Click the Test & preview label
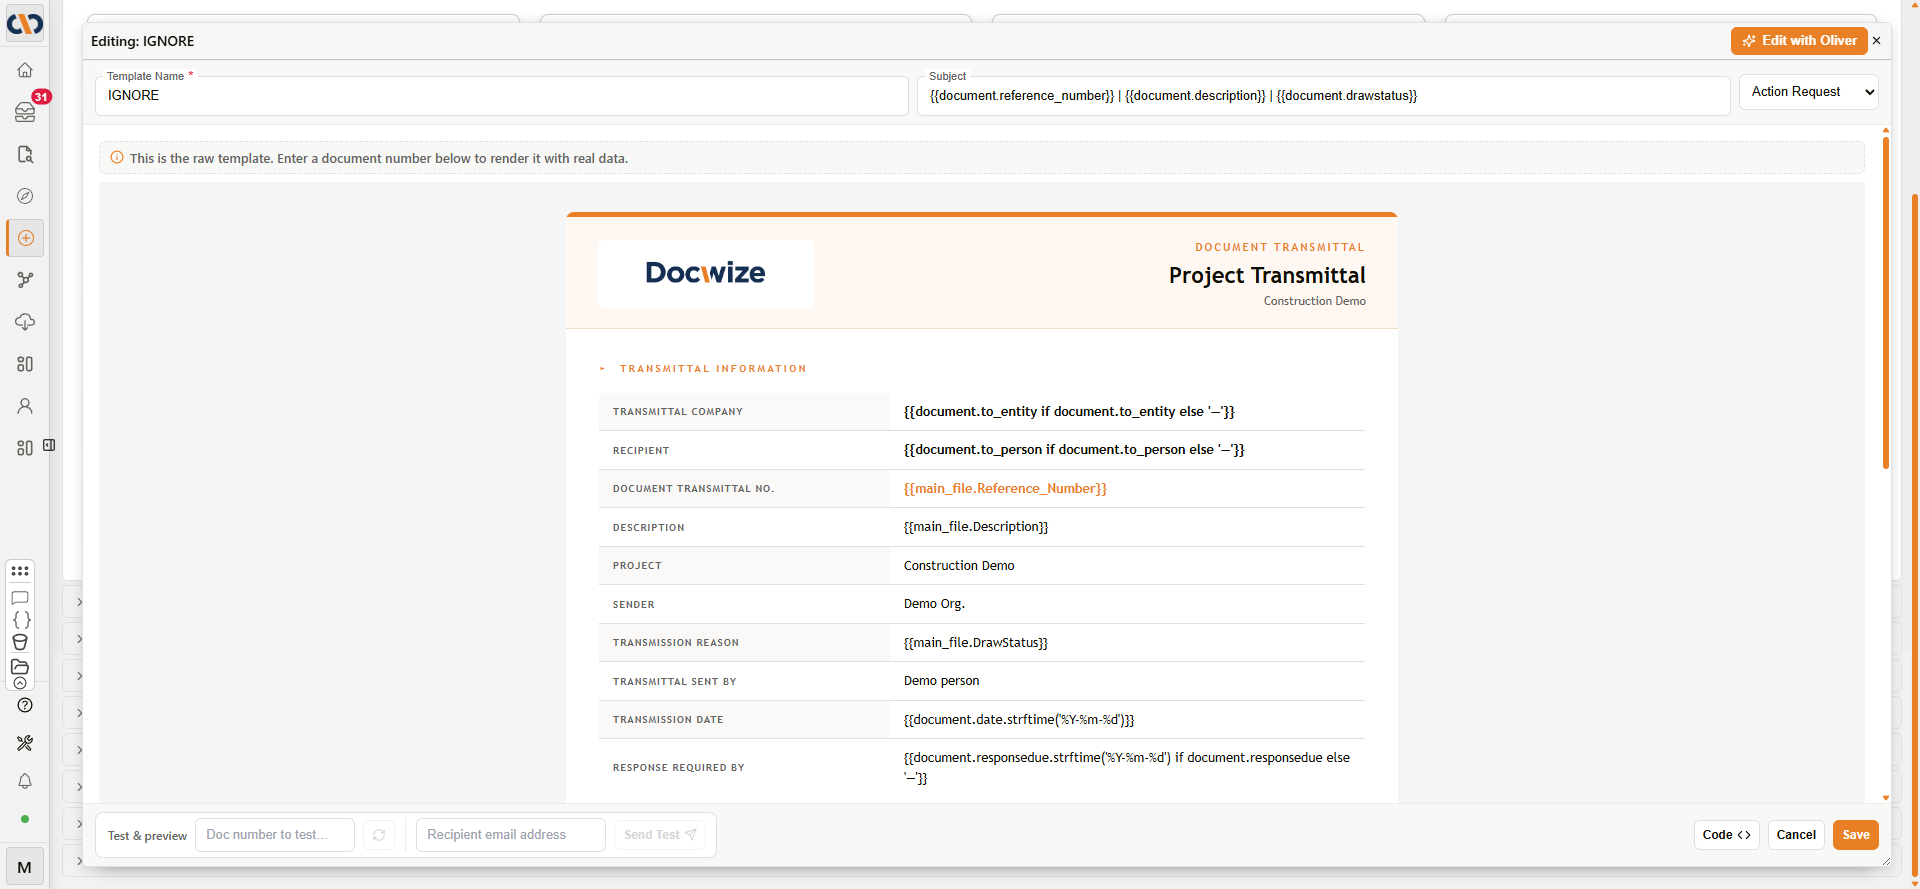The image size is (1920, 889). pos(147,836)
